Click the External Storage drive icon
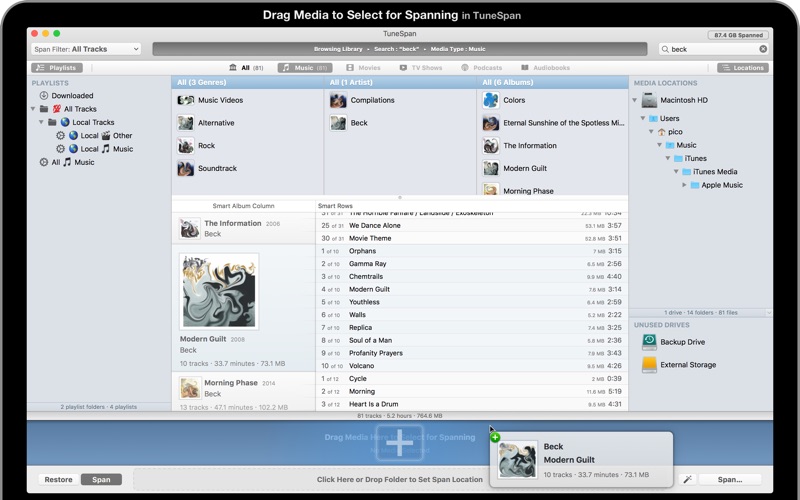The height and width of the screenshot is (500, 800). 649,365
